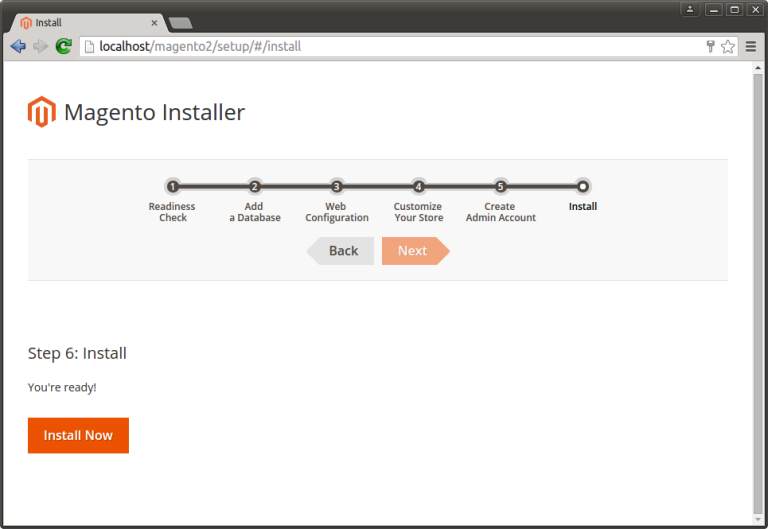Select step 3 Web Configuration

click(337, 186)
